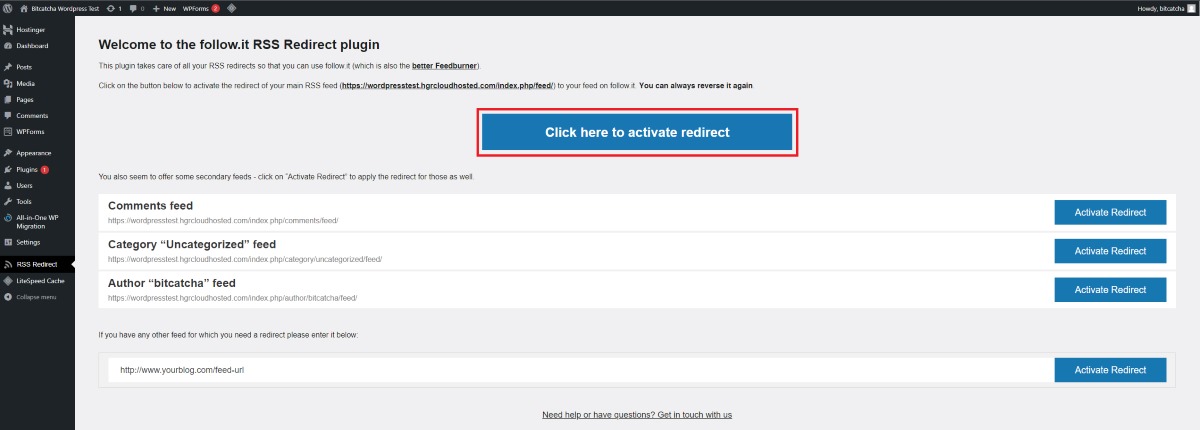Open WPForms in the top admin bar
Image resolution: width=1200 pixels, height=430 pixels.
pyautogui.click(x=201, y=8)
